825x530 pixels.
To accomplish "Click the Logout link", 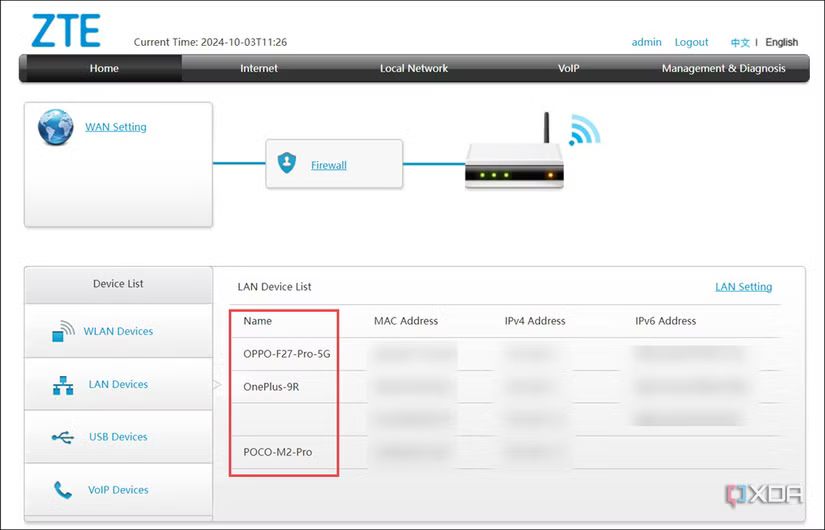I will pyautogui.click(x=691, y=42).
